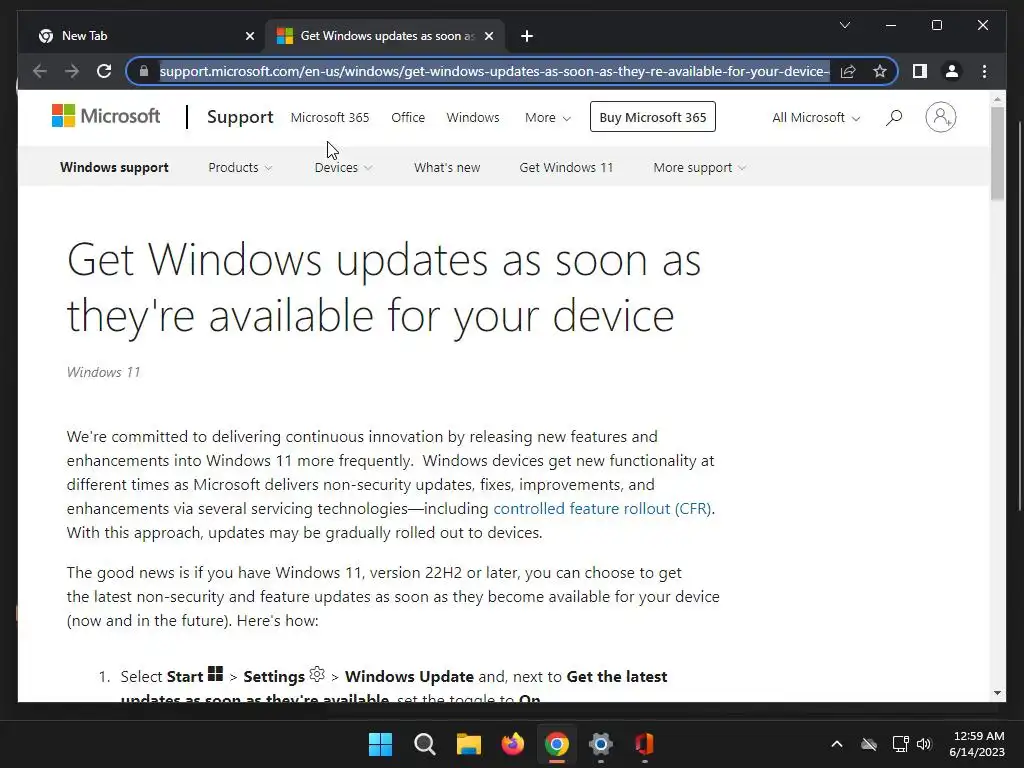The height and width of the screenshot is (768, 1024).
Task: Expand the Devices dropdown
Action: point(343,167)
